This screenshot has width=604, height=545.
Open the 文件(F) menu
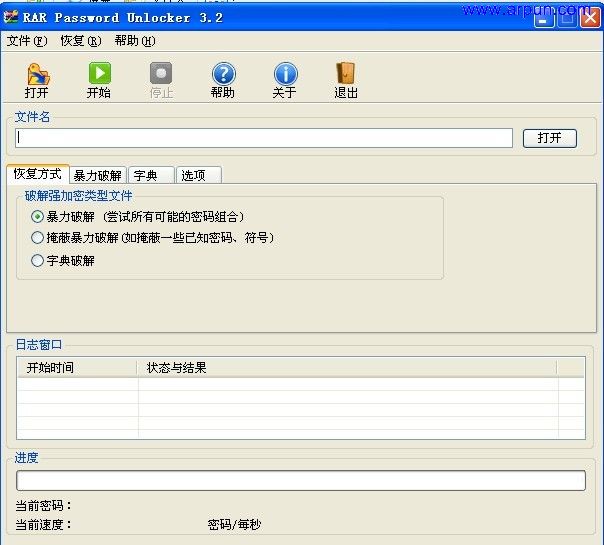[x=27, y=41]
